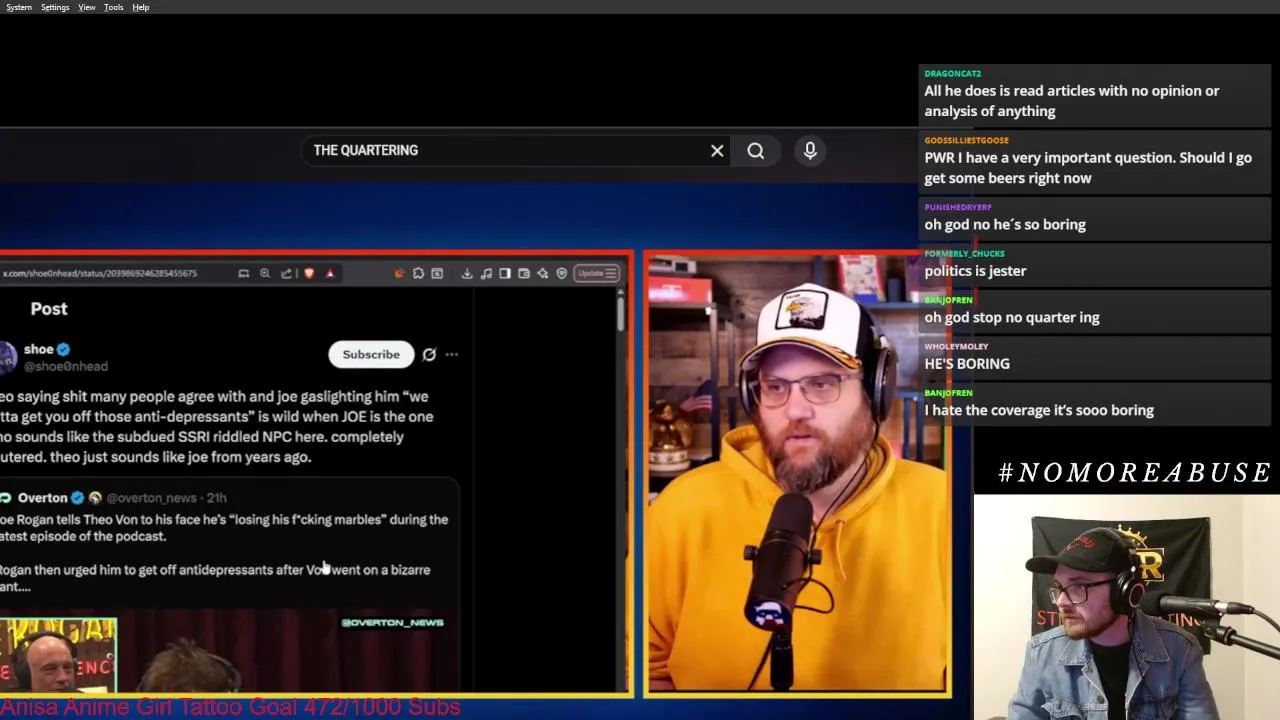1280x720 pixels.
Task: Open the Brave Shields lion icon
Action: [x=309, y=273]
